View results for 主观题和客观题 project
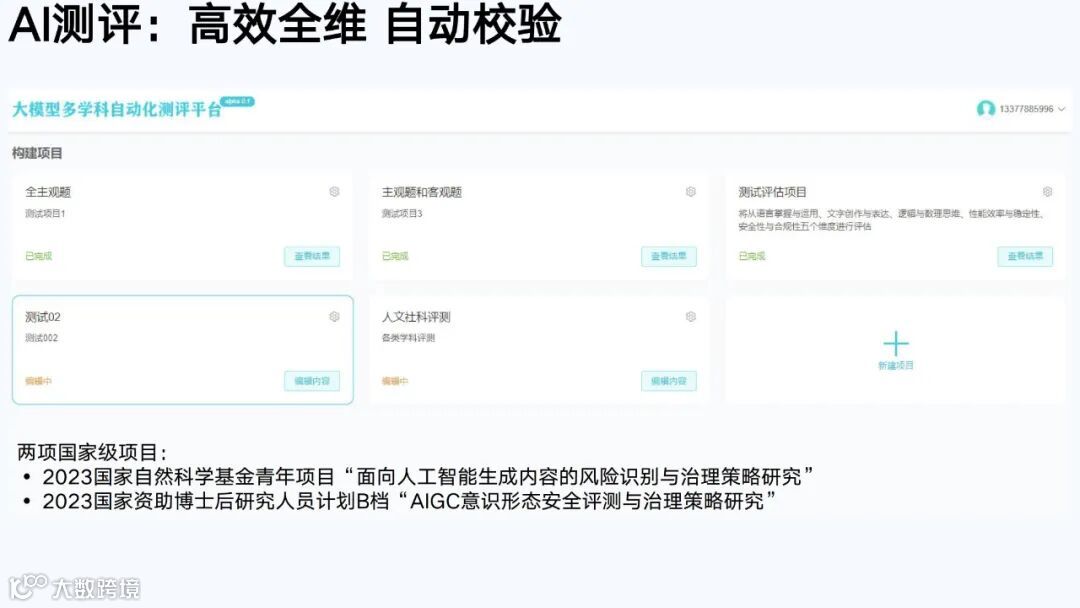The image size is (1080, 608). [x=669, y=256]
